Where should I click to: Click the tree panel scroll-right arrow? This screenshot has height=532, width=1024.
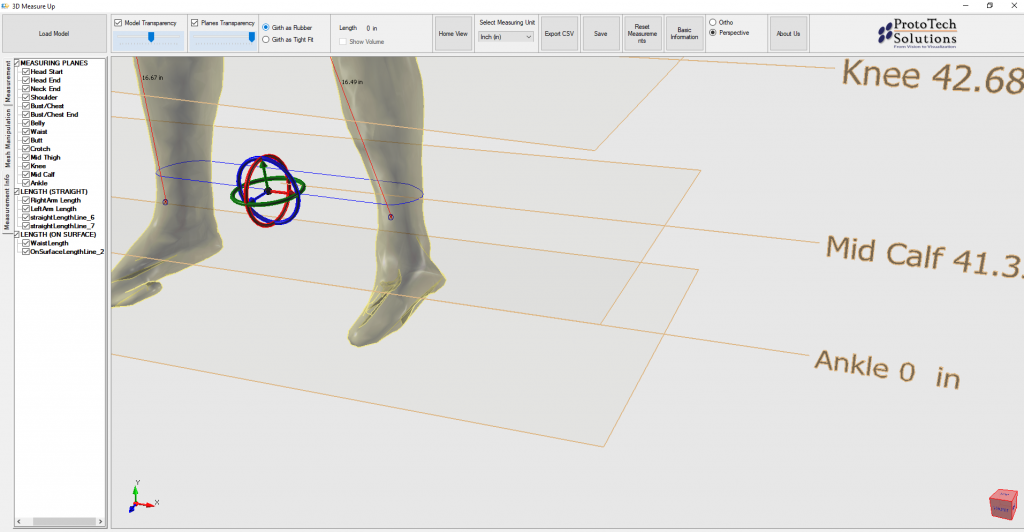tap(101, 522)
